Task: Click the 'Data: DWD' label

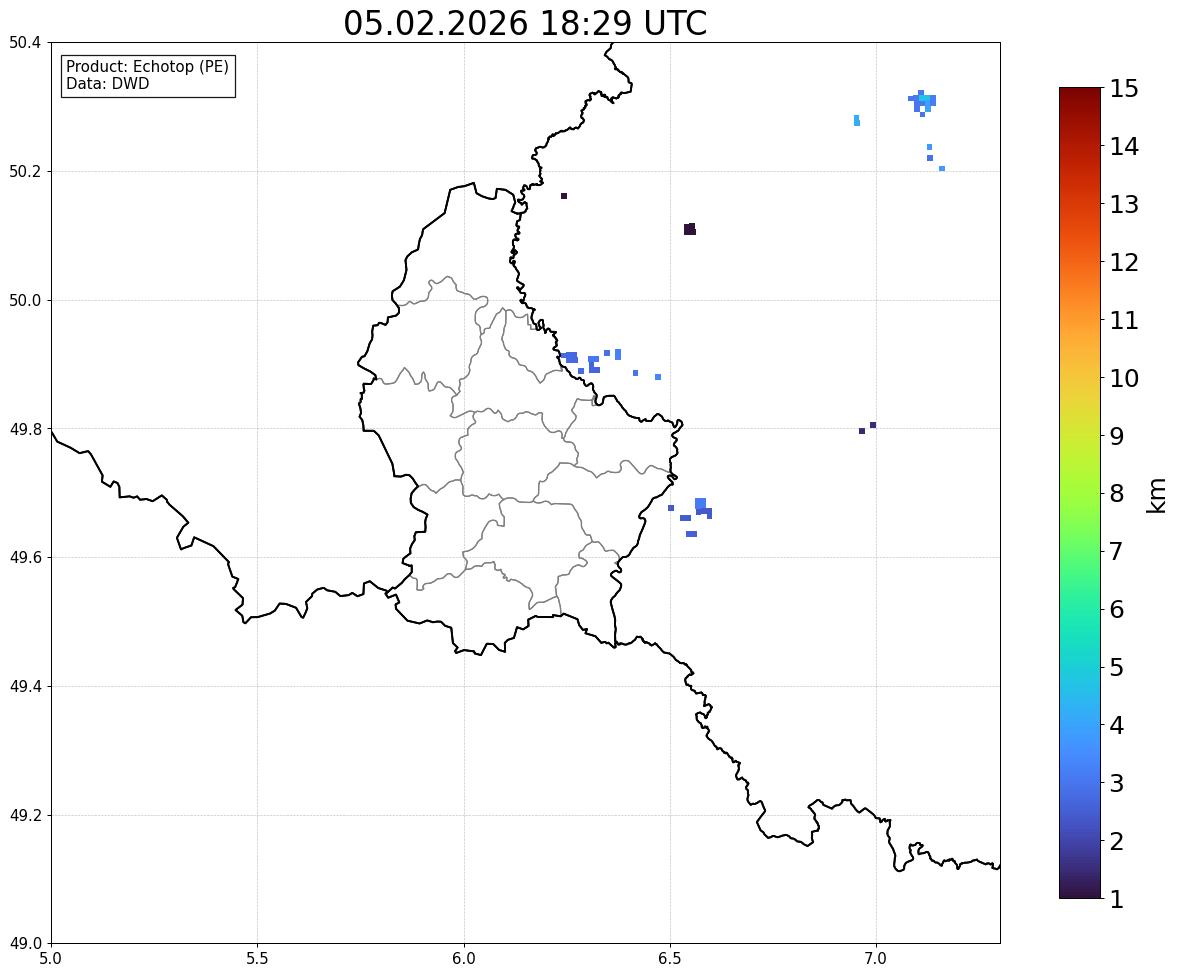Action: 107,83
